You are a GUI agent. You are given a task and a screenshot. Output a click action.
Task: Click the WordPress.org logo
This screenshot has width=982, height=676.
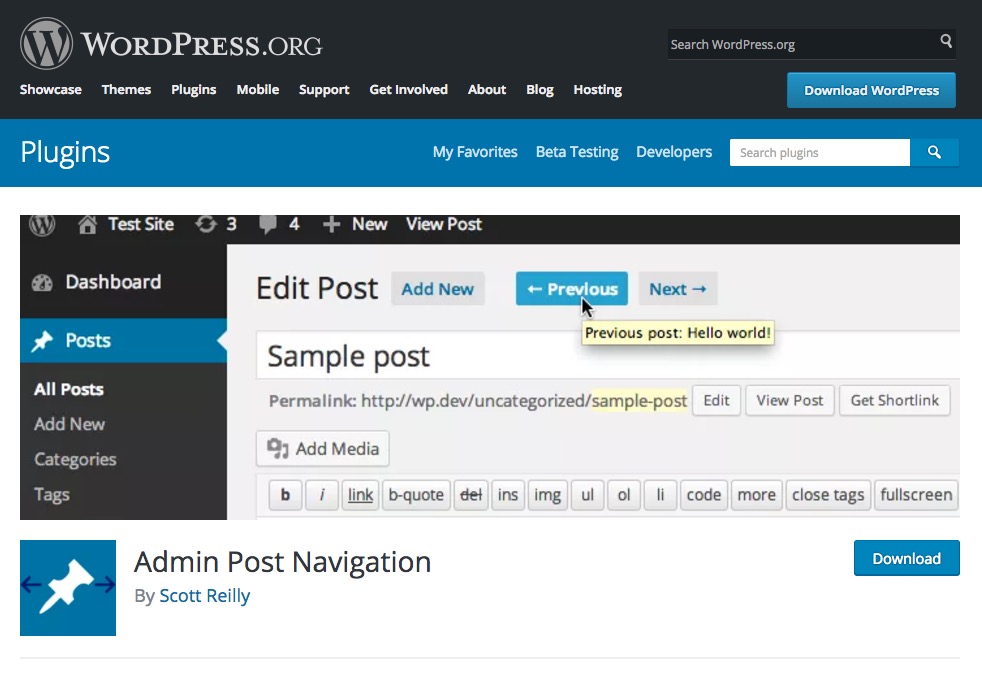[x=171, y=44]
